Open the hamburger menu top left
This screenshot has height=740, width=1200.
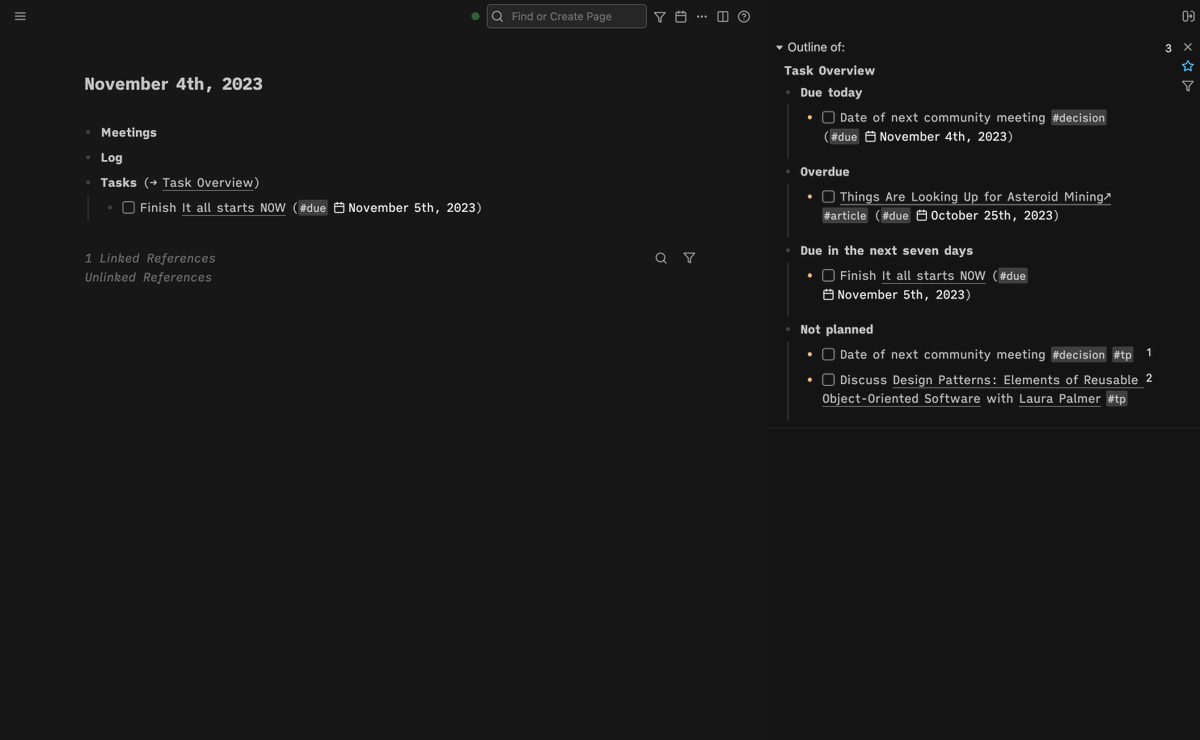click(x=19, y=15)
